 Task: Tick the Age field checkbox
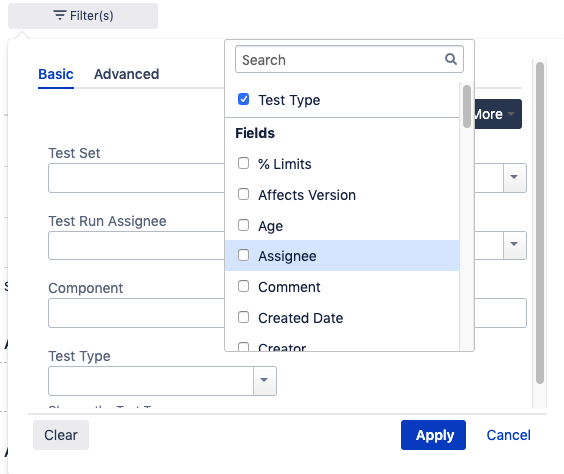(244, 225)
